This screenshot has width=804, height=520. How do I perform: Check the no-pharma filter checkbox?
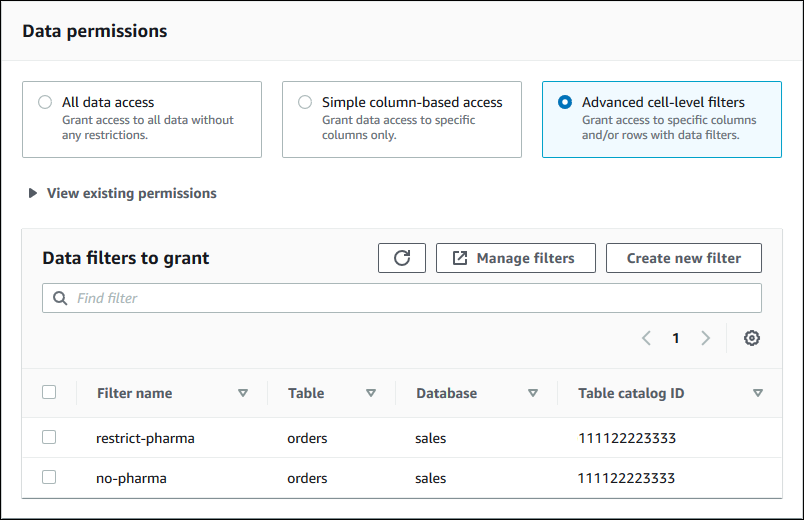click(49, 477)
